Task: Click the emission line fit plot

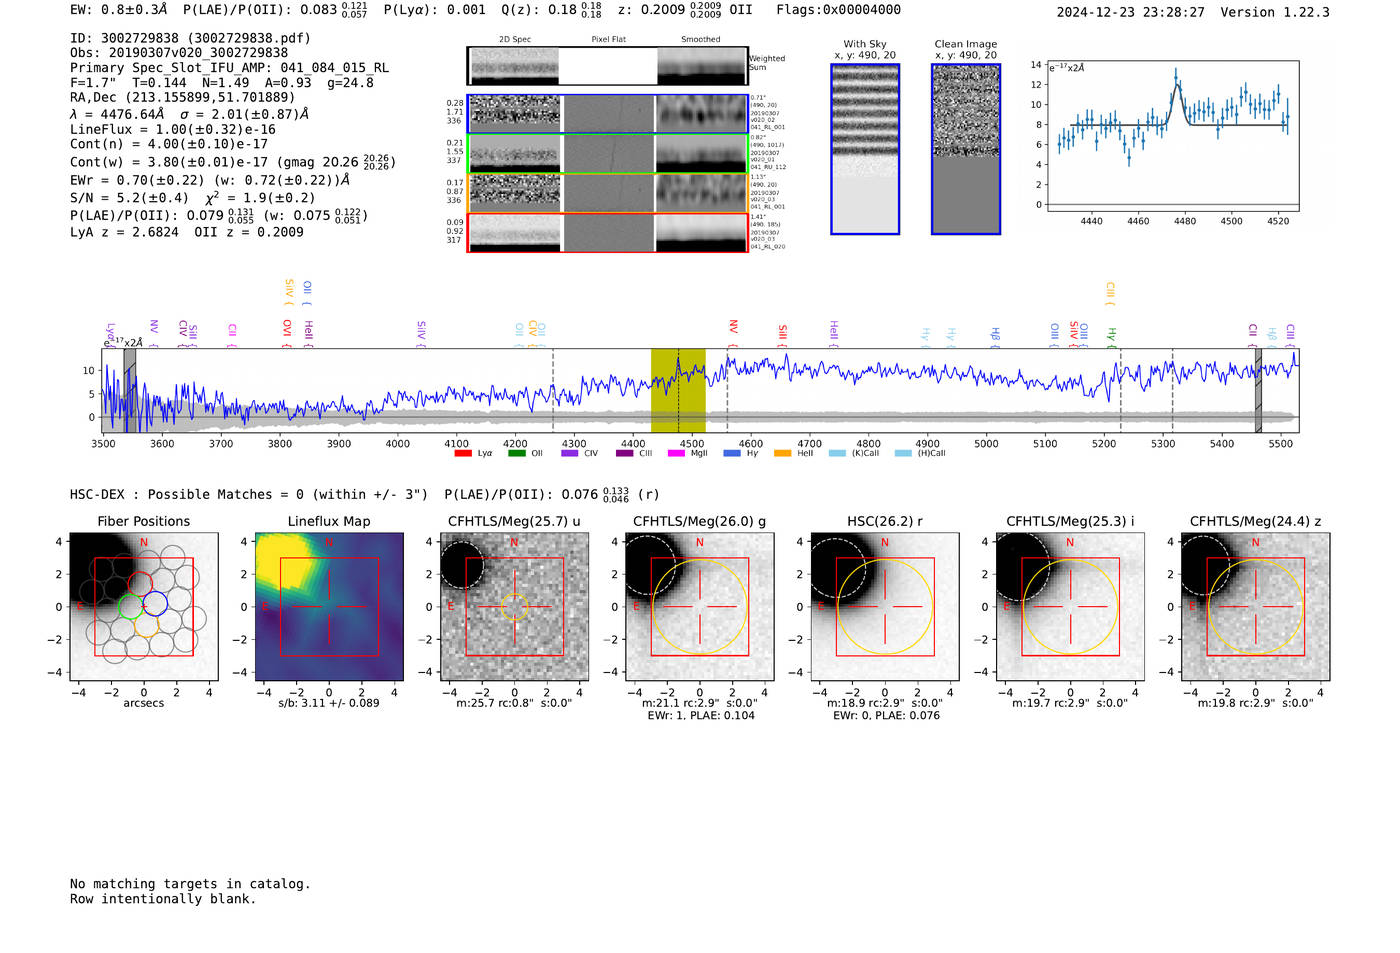Action: [1172, 136]
